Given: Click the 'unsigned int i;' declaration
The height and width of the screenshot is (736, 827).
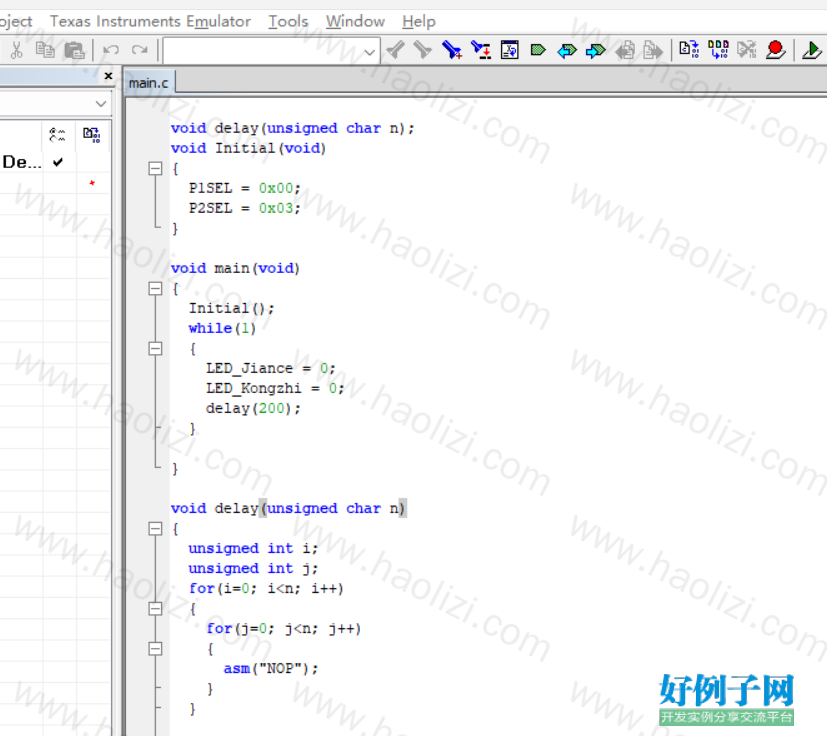Looking at the screenshot, I should [x=253, y=549].
